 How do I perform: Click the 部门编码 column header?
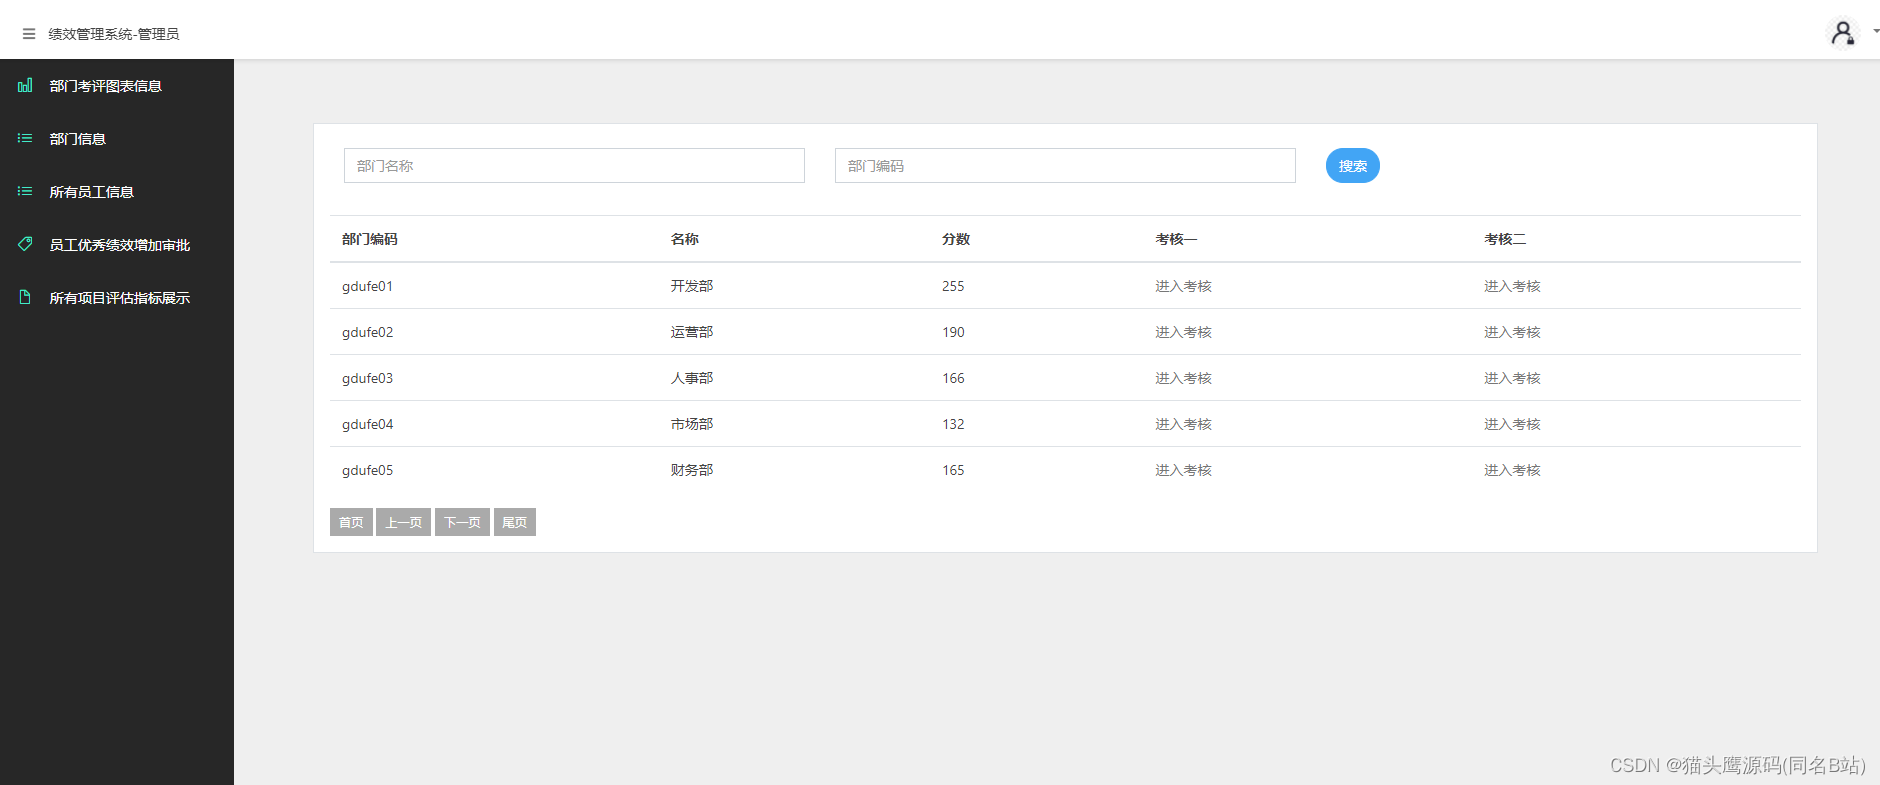pos(370,239)
